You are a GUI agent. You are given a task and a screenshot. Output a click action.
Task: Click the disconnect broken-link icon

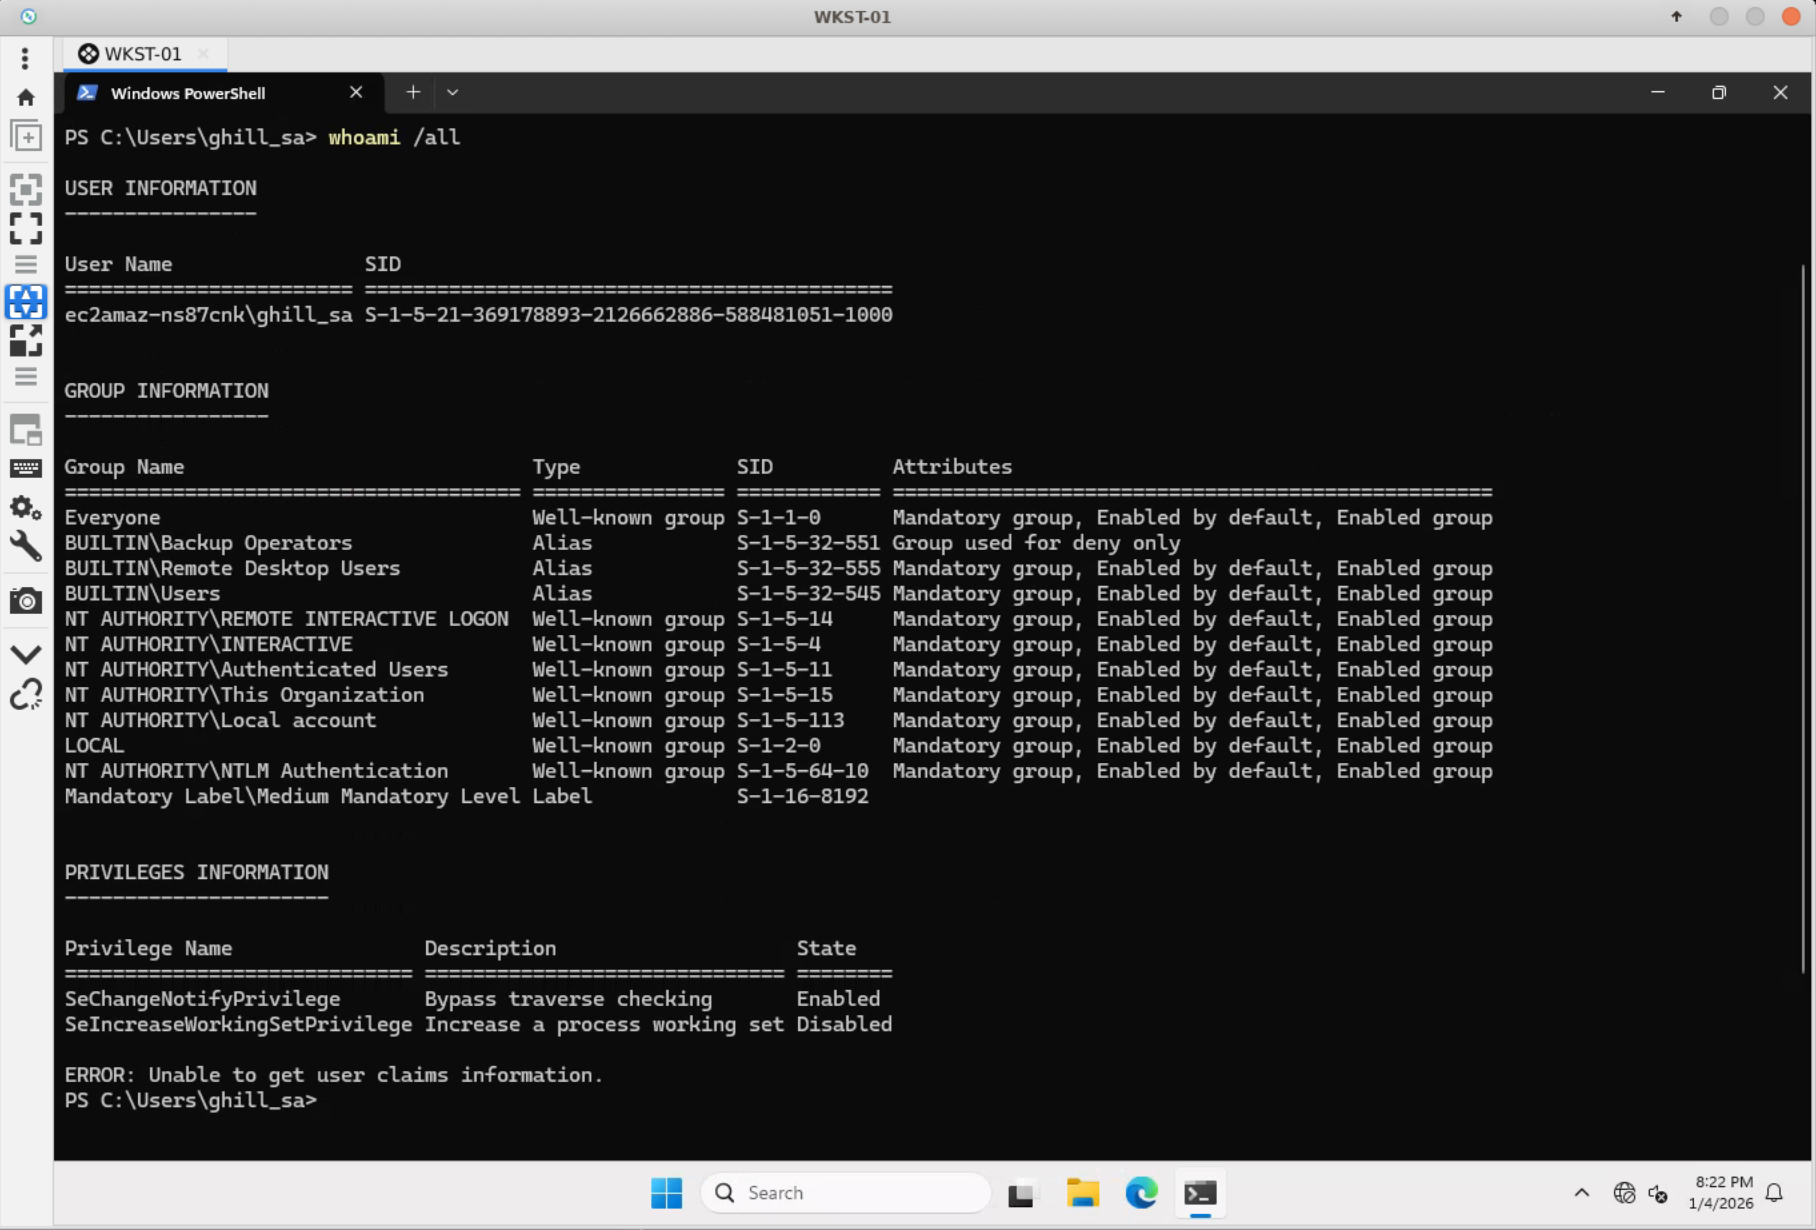pyautogui.click(x=26, y=695)
